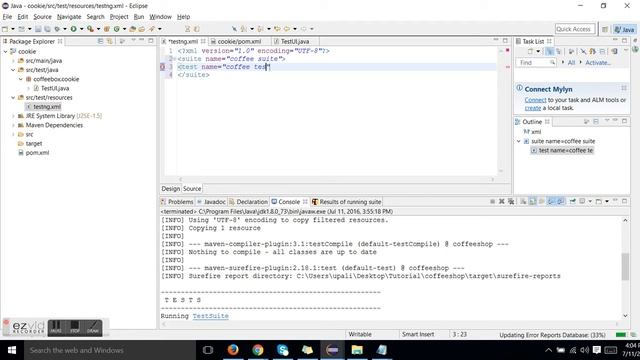
Task: Click the Save All icon in toolbar
Action: tap(47, 29)
